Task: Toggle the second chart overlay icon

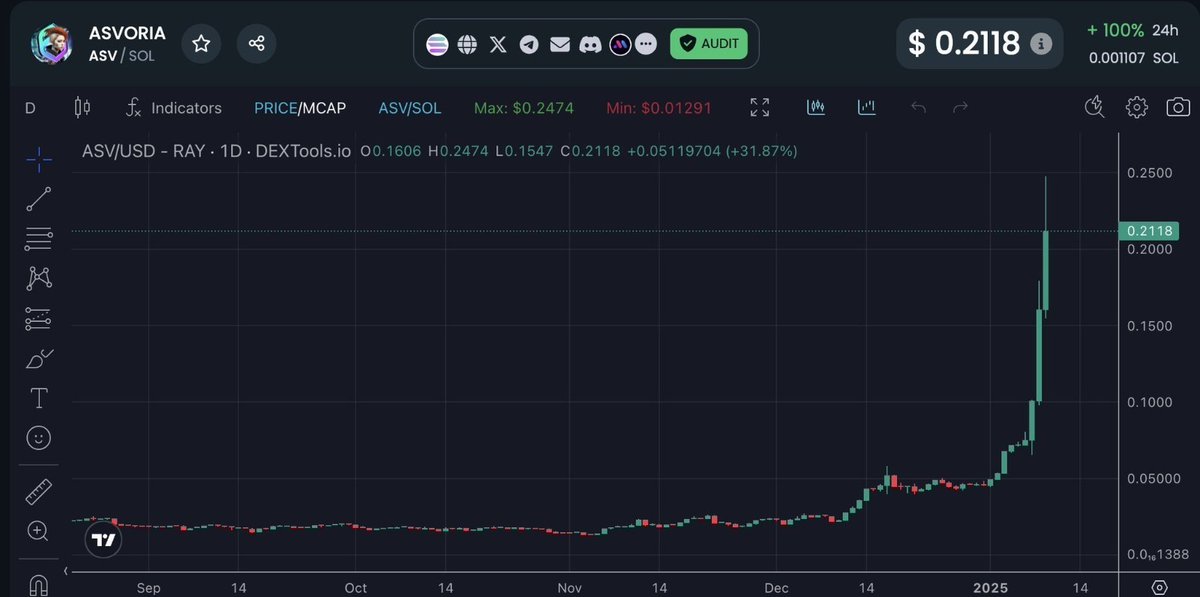Action: (x=866, y=107)
